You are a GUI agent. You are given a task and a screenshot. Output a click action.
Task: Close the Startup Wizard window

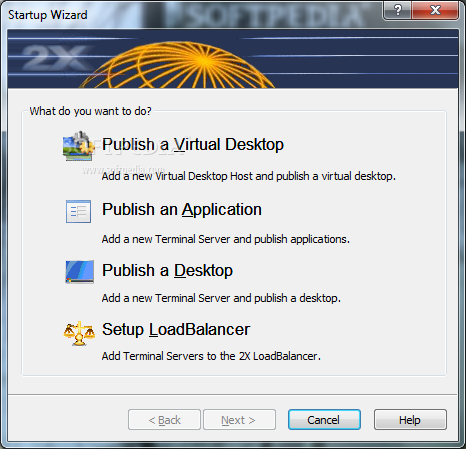point(435,11)
